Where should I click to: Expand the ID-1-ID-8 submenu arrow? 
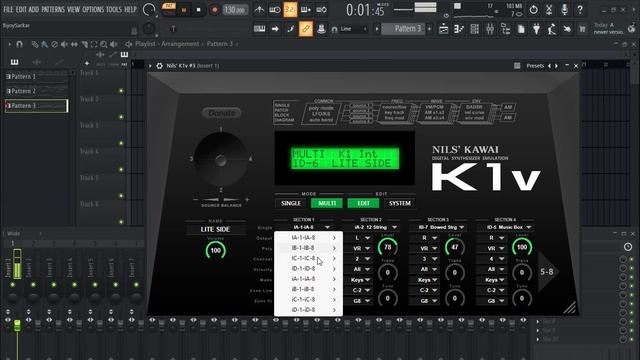(334, 269)
